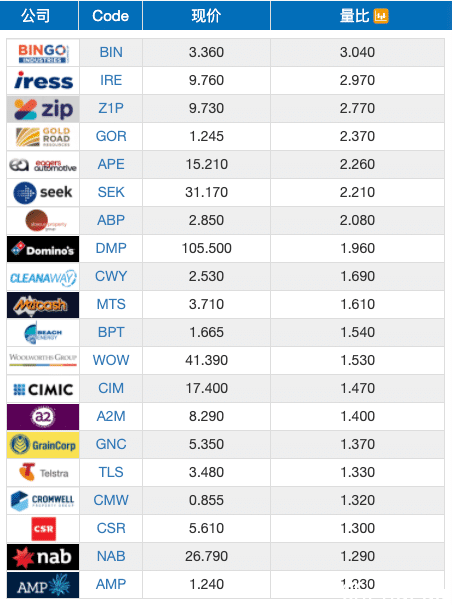The width and height of the screenshot is (452, 605).
Task: Click the Code column header
Action: click(110, 15)
